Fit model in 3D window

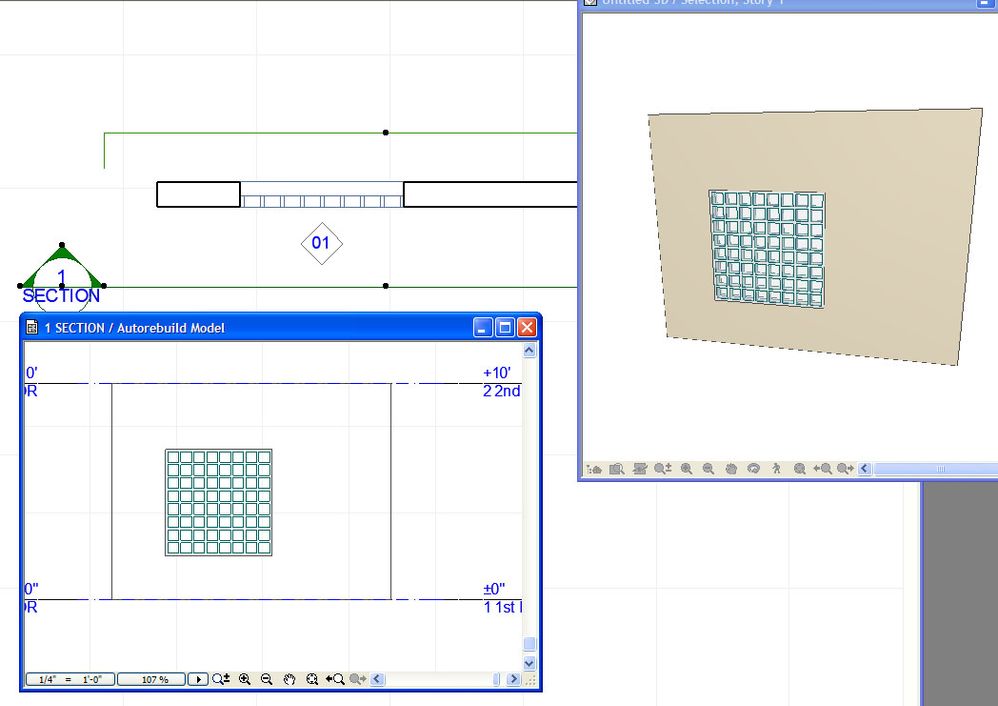point(799,469)
